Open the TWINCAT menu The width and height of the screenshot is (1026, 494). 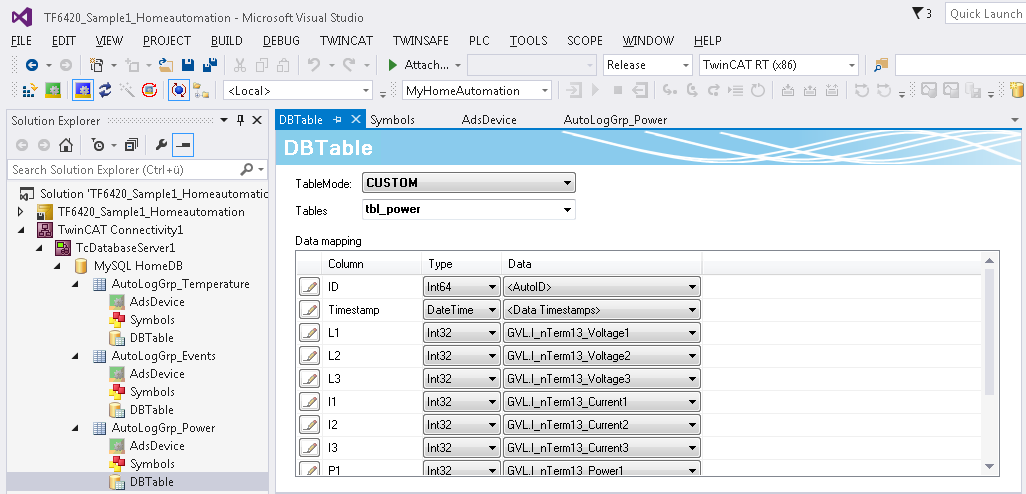pyautogui.click(x=346, y=41)
